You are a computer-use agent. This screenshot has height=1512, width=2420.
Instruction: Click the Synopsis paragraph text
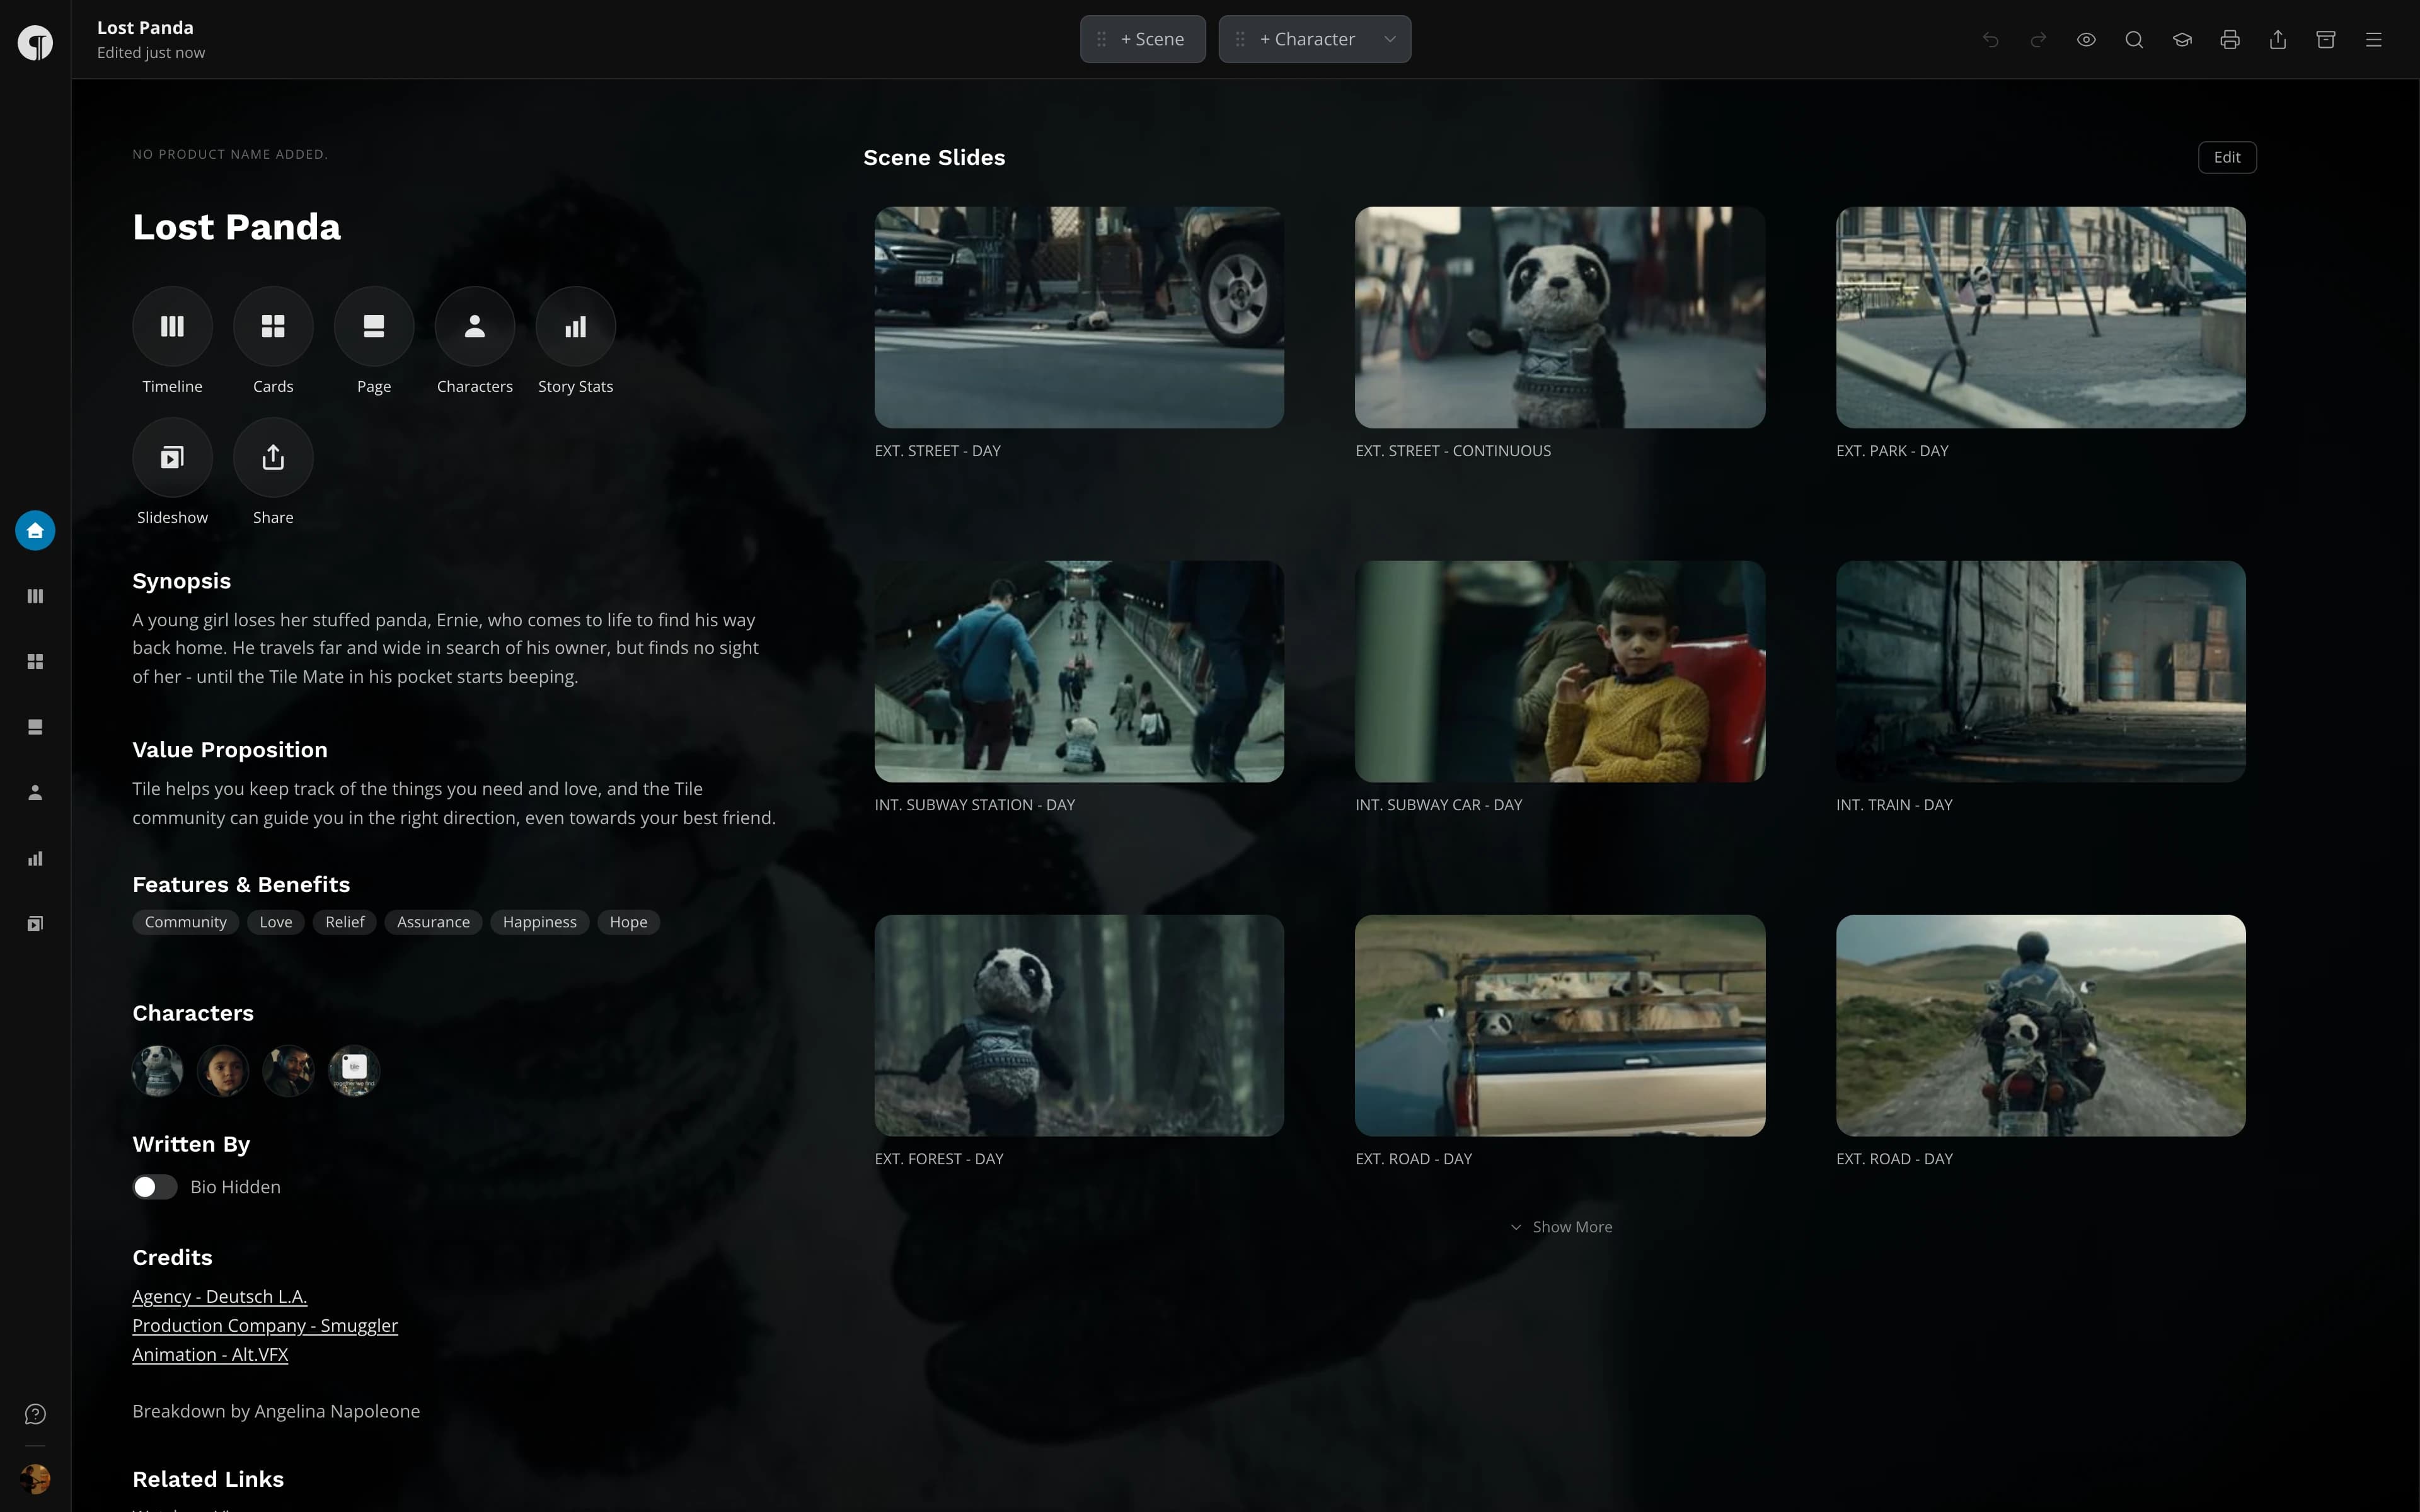[x=446, y=648]
